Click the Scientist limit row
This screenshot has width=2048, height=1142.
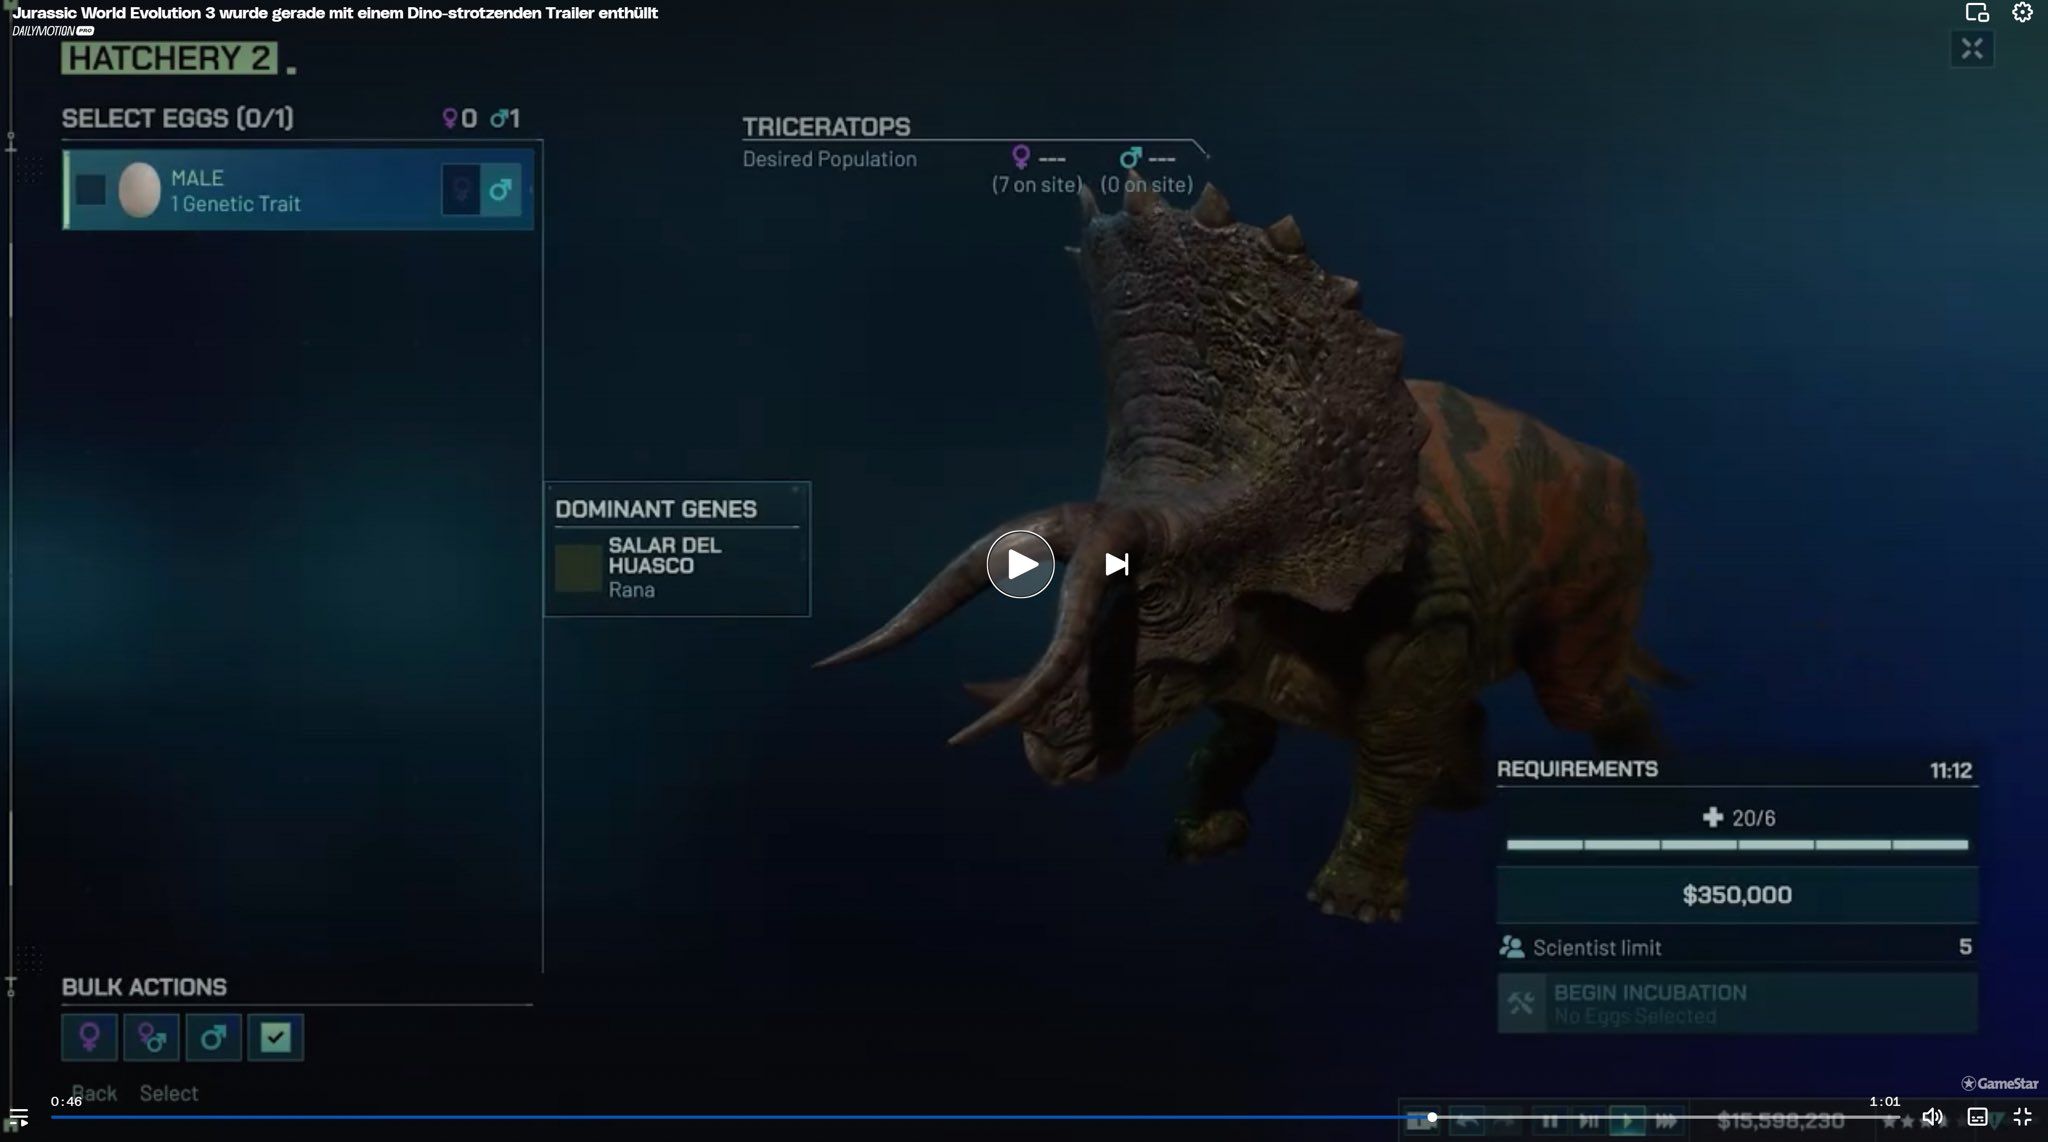pos(1737,946)
